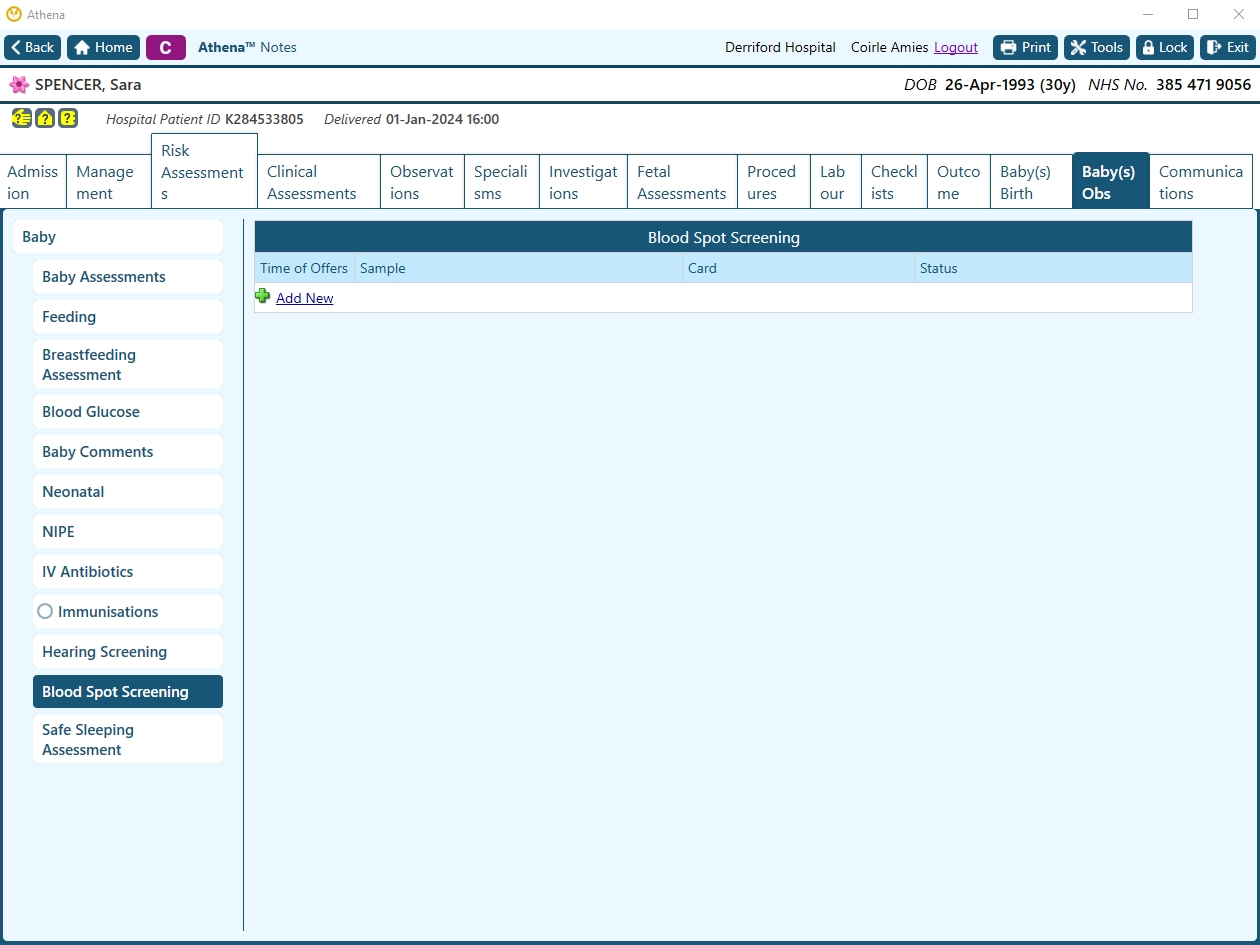This screenshot has height=945, width=1260.
Task: Go Back using the Back button
Action: pos(33,47)
